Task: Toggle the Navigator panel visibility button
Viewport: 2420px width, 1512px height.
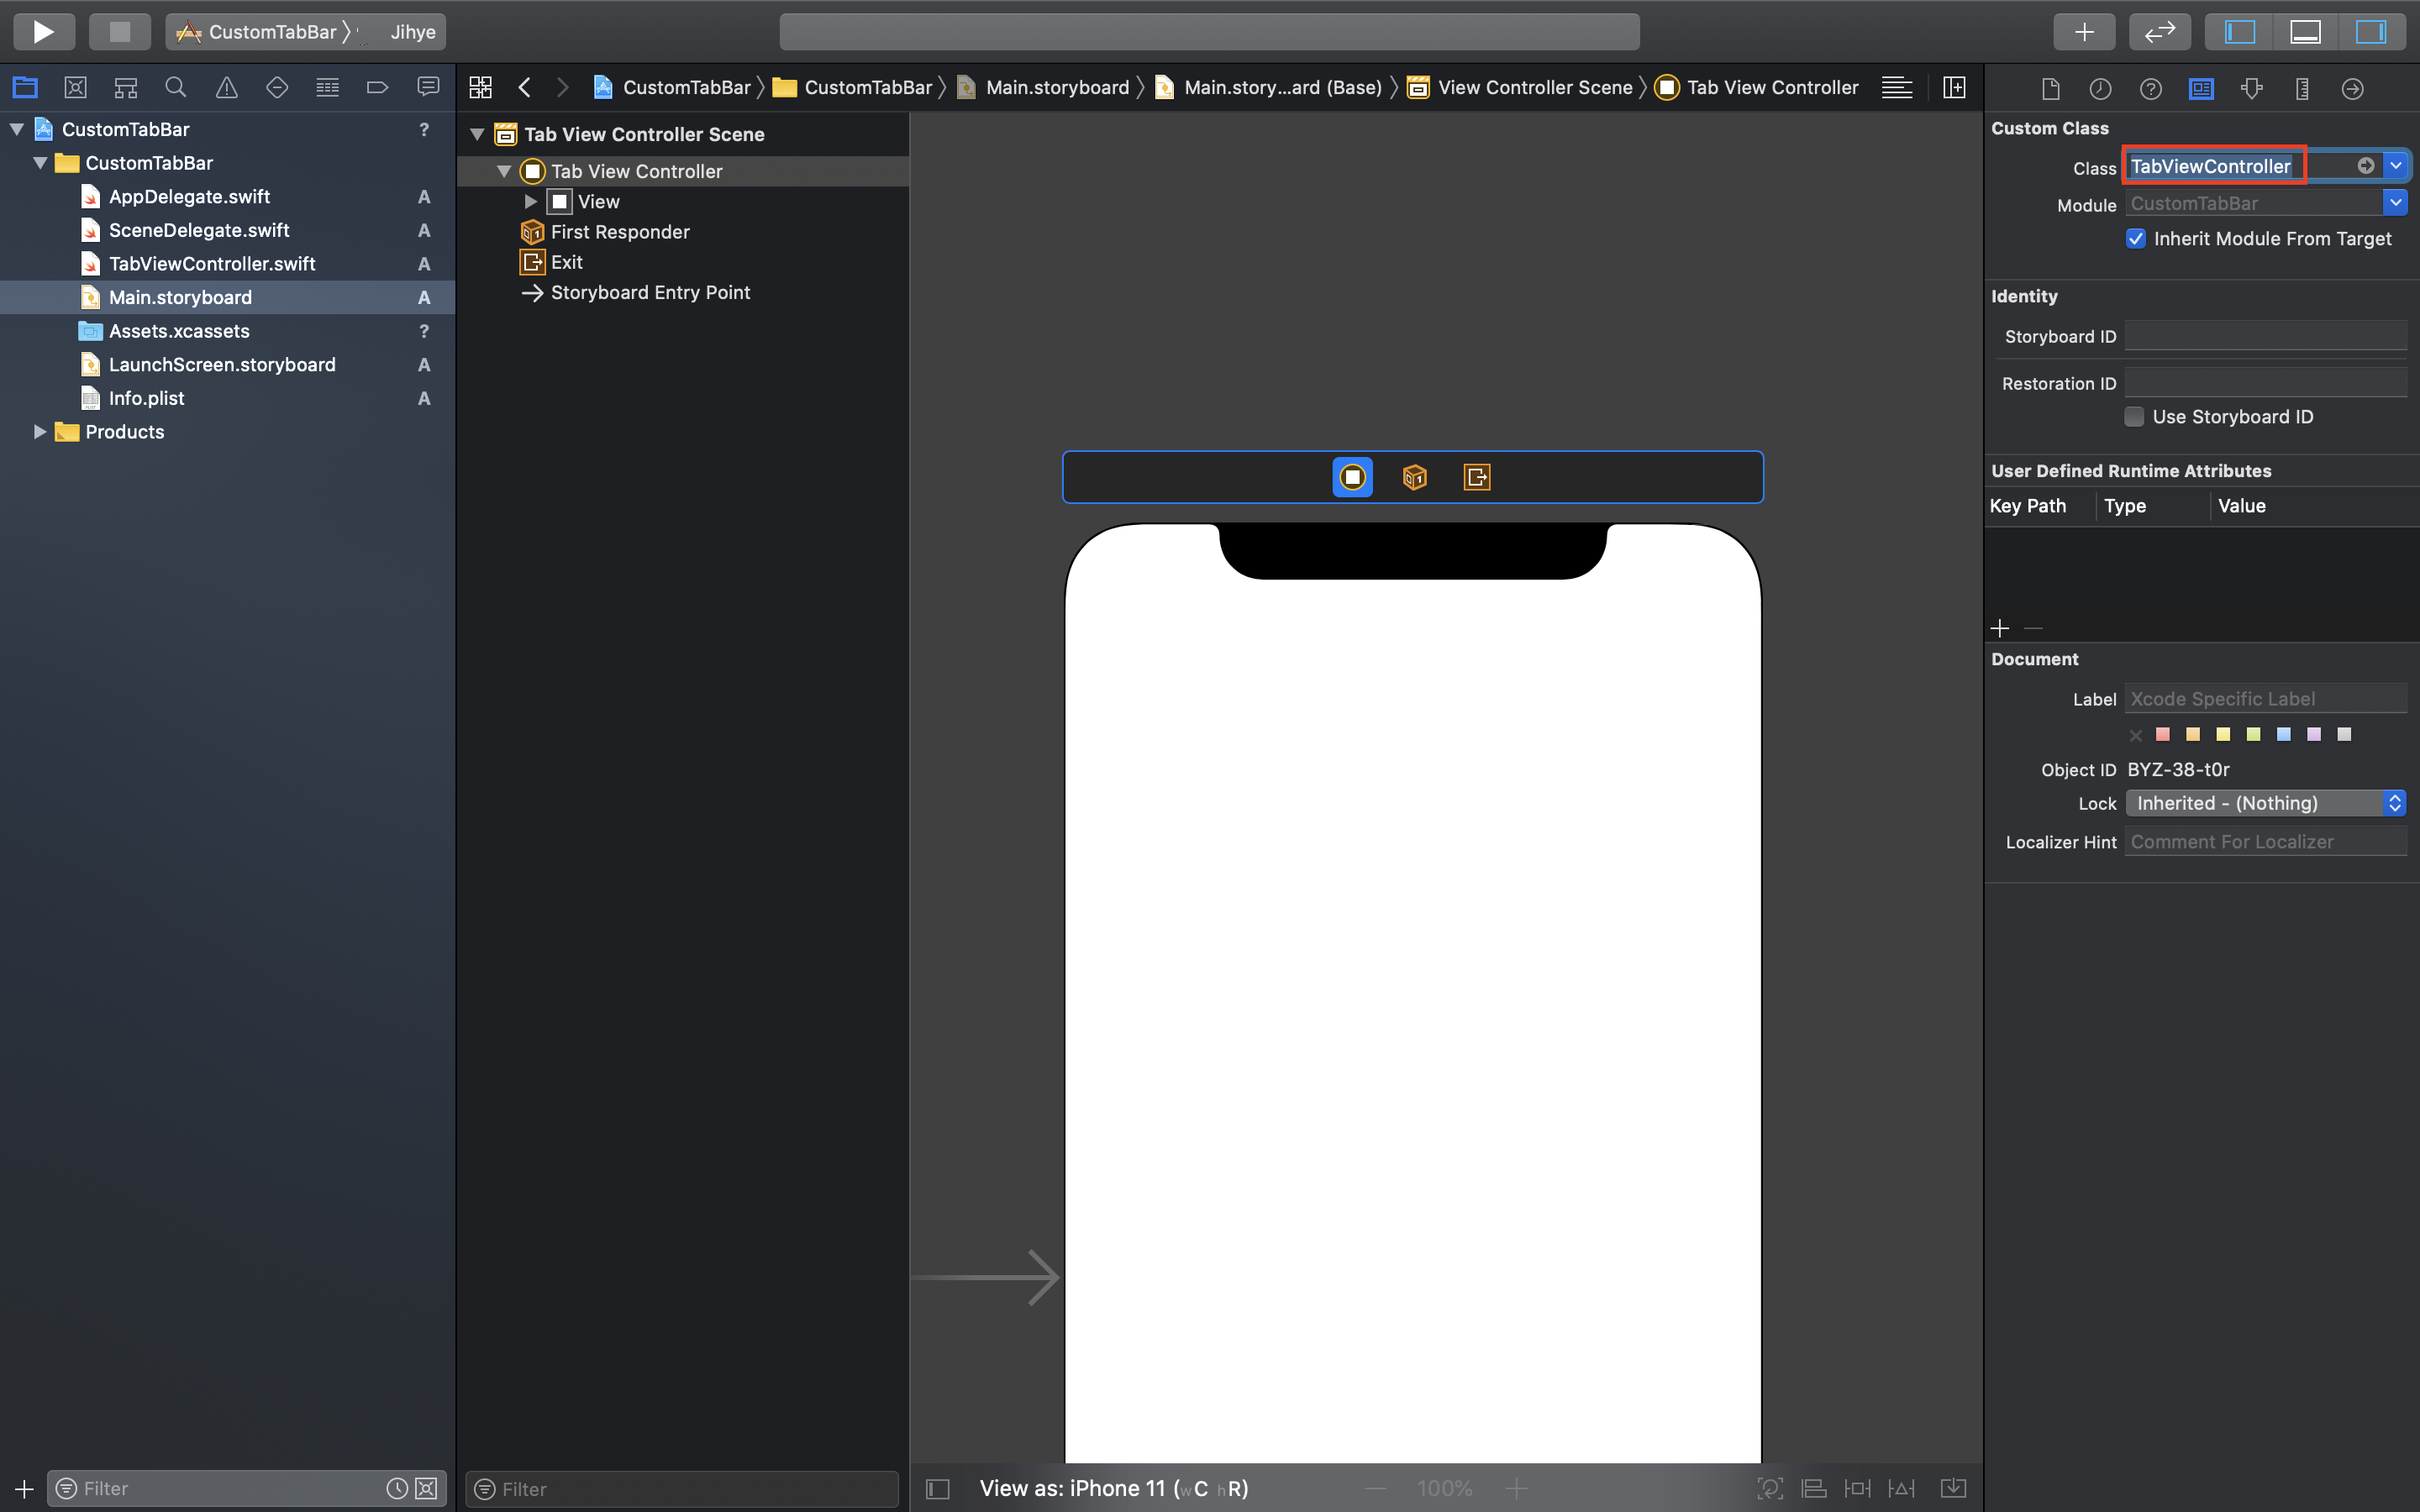Action: click(x=2239, y=31)
